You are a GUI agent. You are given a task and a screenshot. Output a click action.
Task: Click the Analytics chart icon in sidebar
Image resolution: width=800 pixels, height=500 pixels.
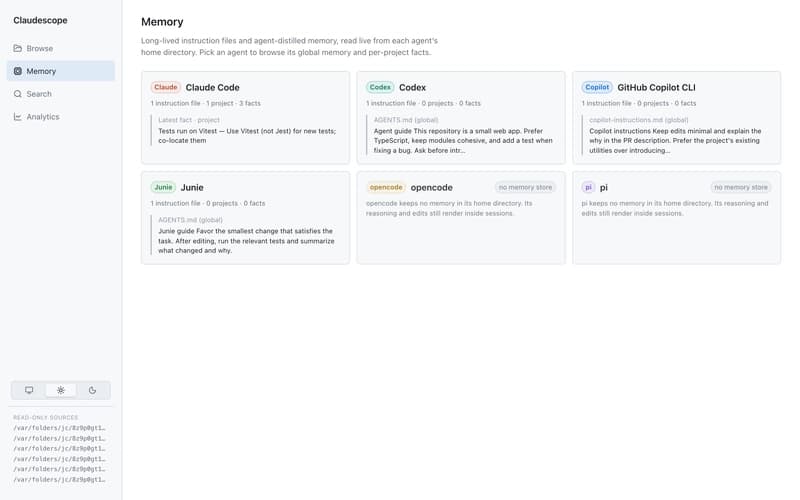(x=18, y=117)
